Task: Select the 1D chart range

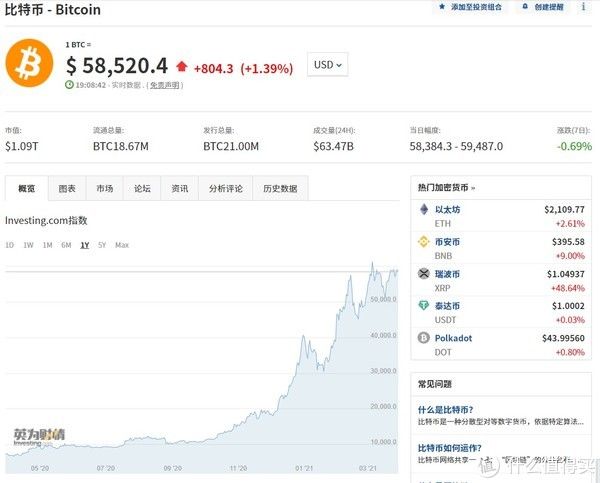Action: point(10,245)
